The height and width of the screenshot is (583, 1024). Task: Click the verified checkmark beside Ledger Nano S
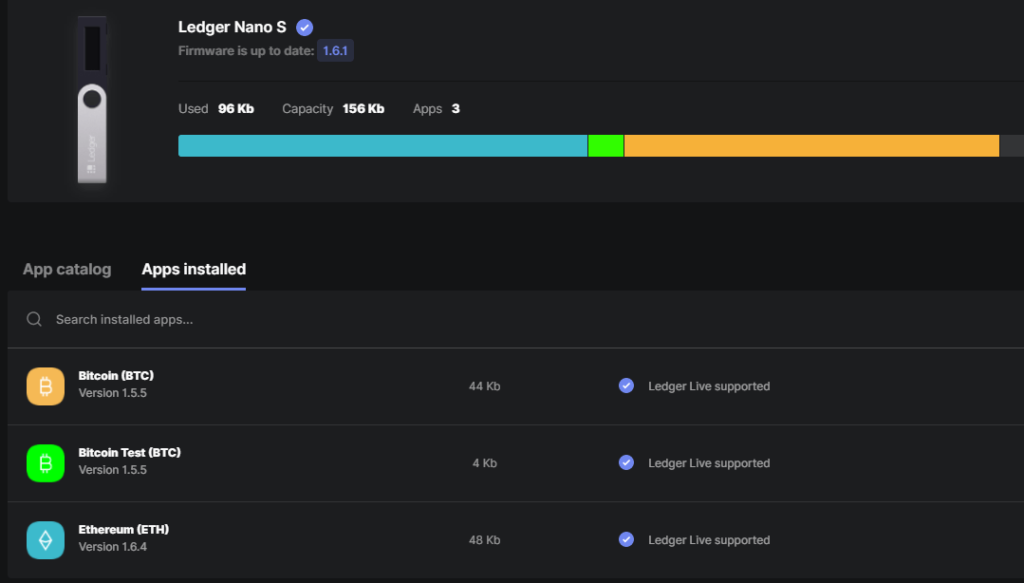tap(305, 28)
